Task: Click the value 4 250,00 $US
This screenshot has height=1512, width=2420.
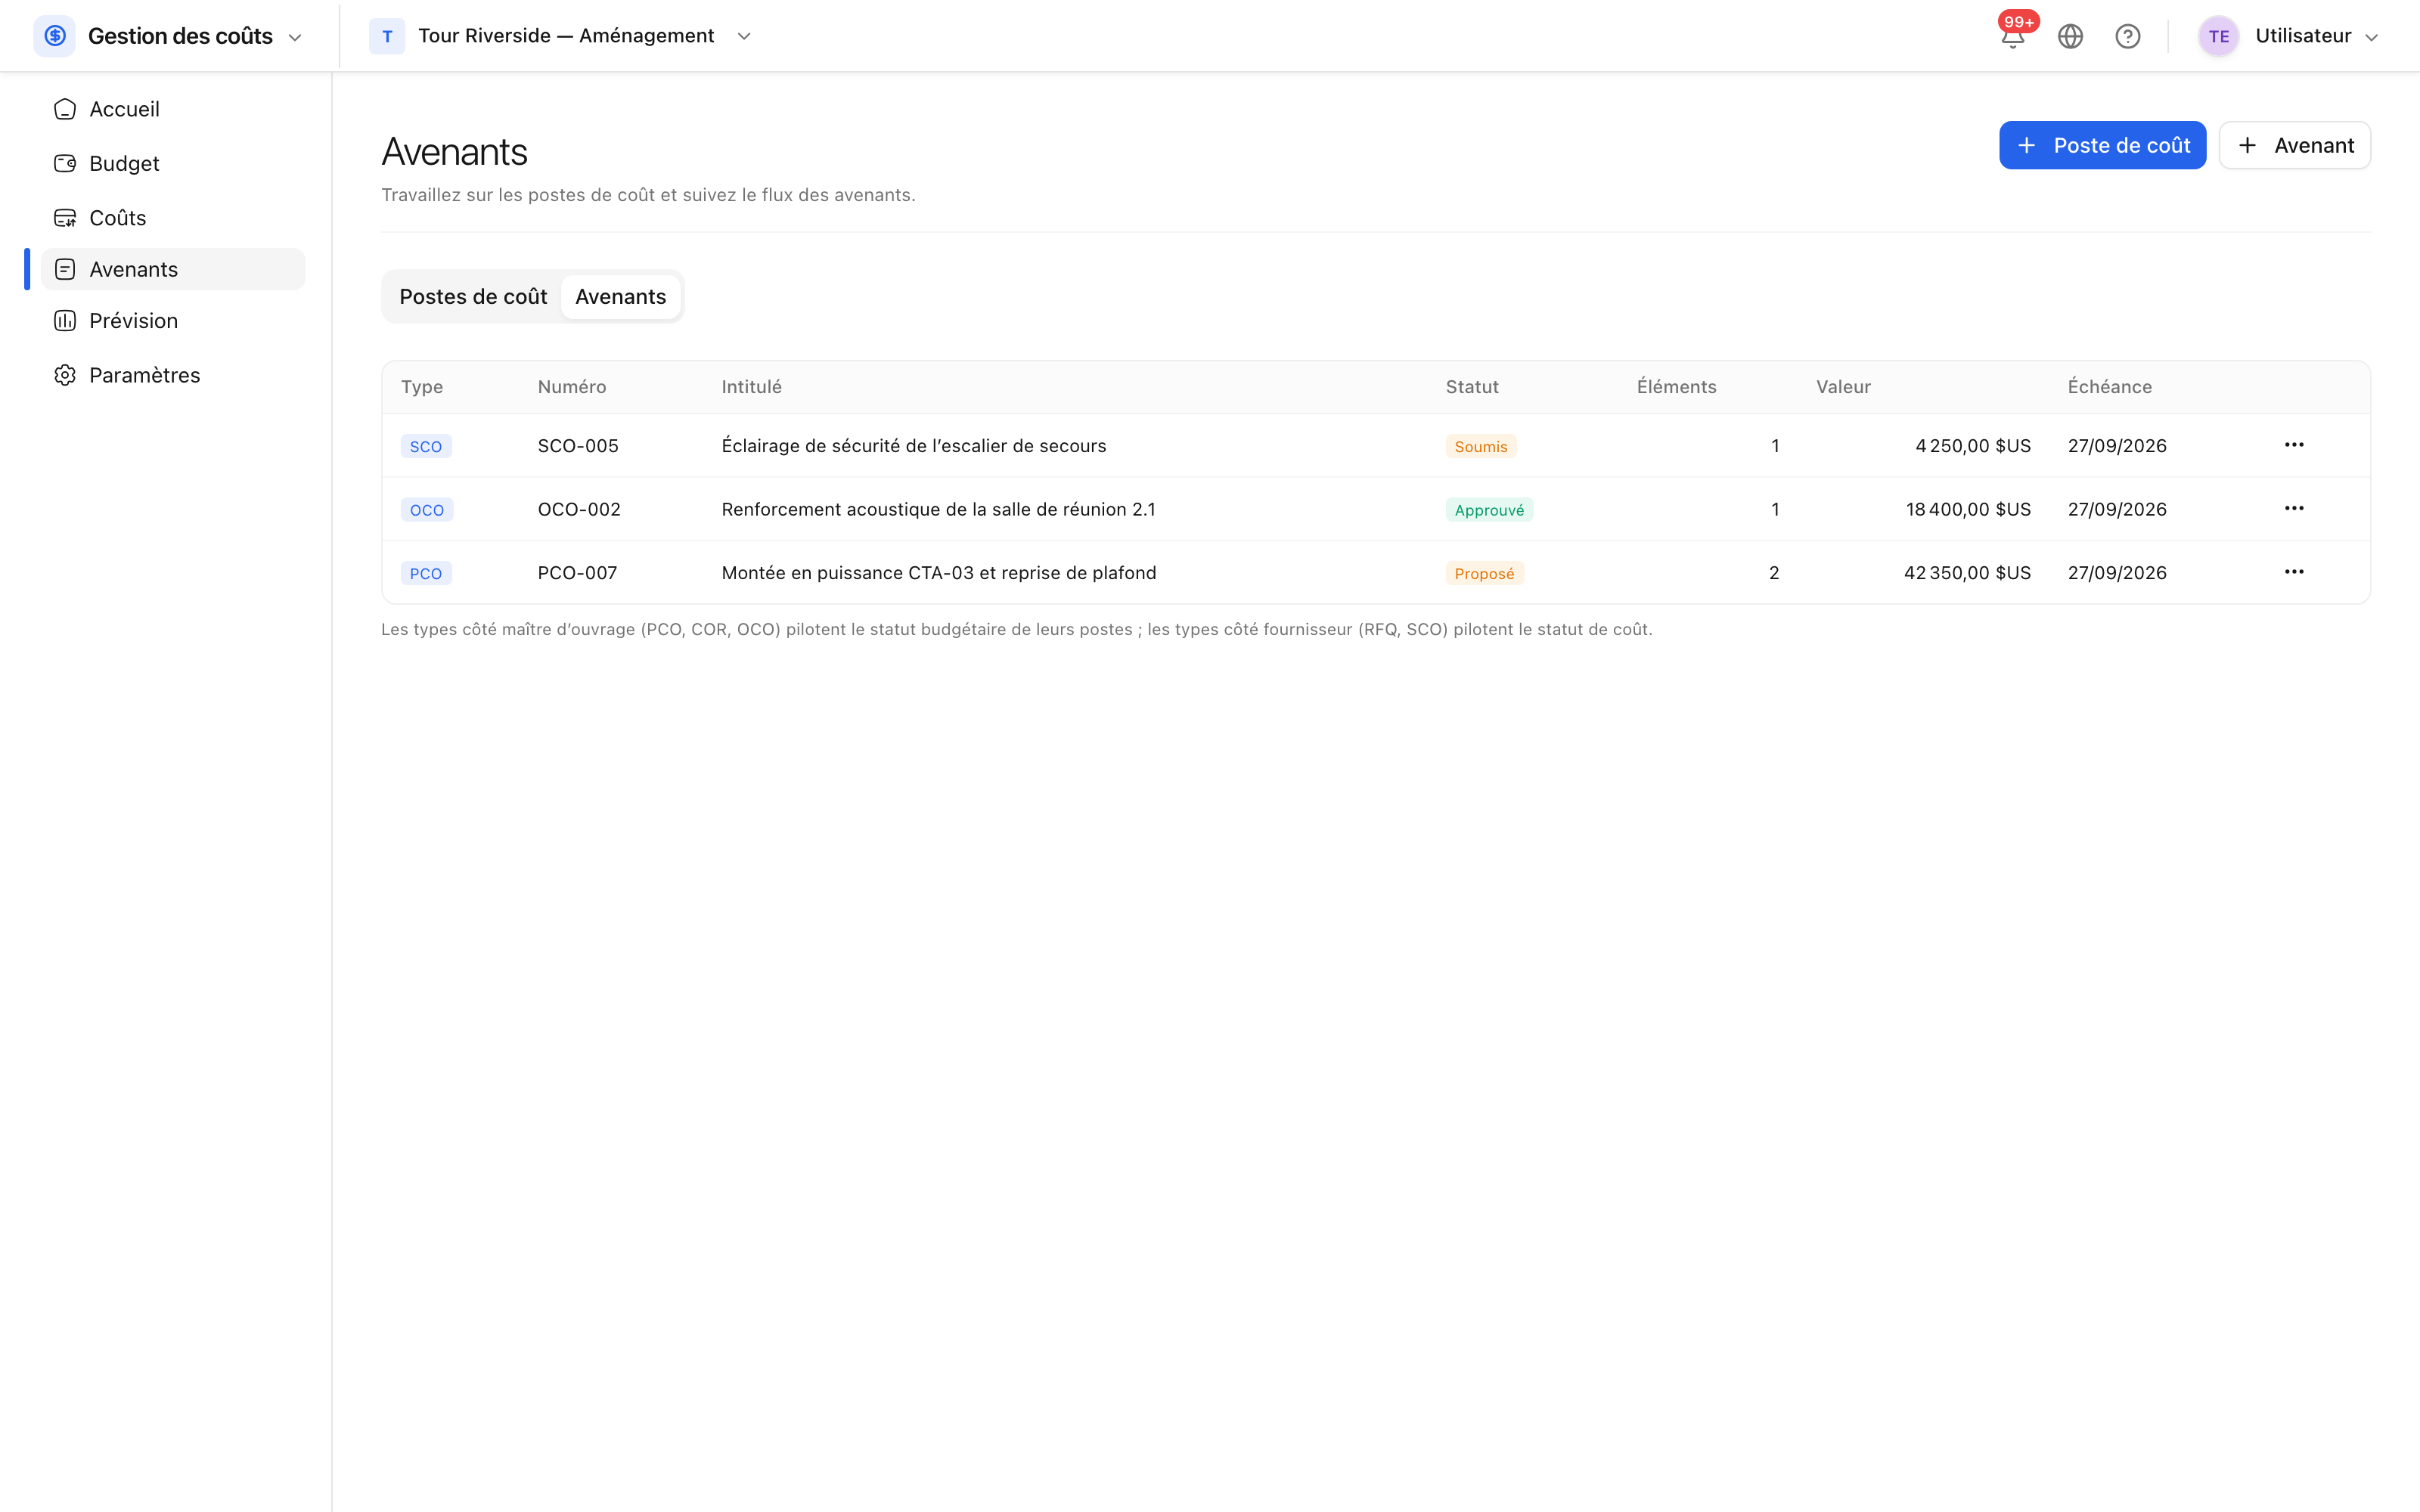Action: 1973,446
